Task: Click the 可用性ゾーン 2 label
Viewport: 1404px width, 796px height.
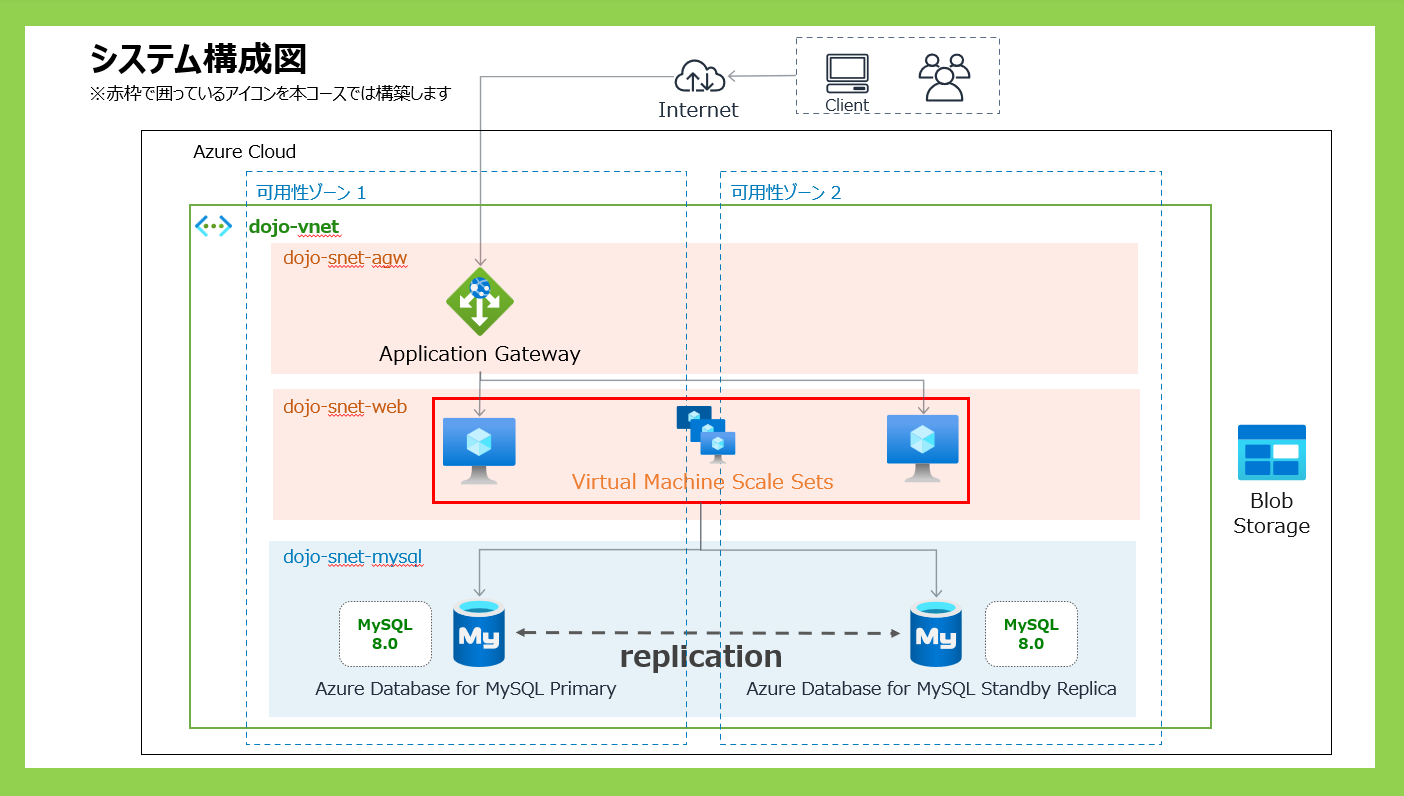Action: pyautogui.click(x=785, y=192)
